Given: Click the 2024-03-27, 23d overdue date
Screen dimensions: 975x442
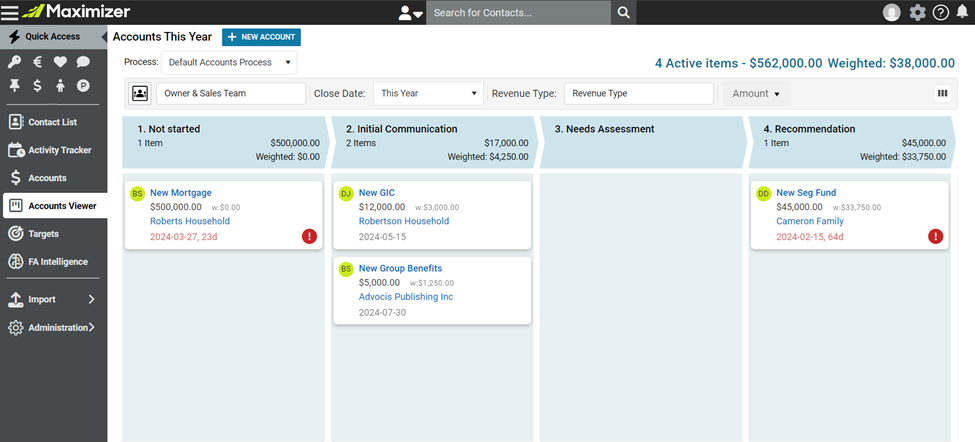Looking at the screenshot, I should 183,237.
